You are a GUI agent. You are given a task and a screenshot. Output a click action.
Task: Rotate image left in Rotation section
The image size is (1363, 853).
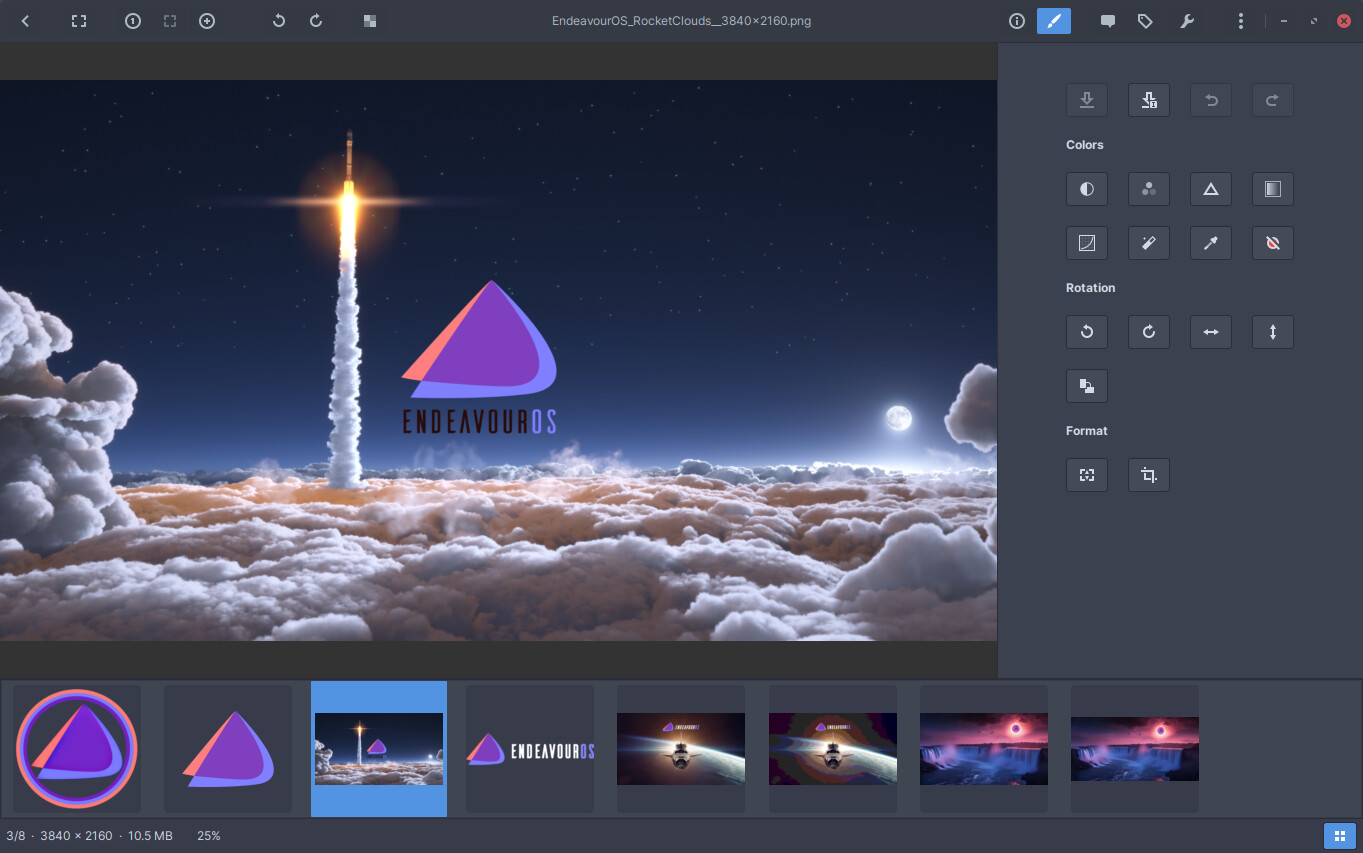(x=1087, y=332)
